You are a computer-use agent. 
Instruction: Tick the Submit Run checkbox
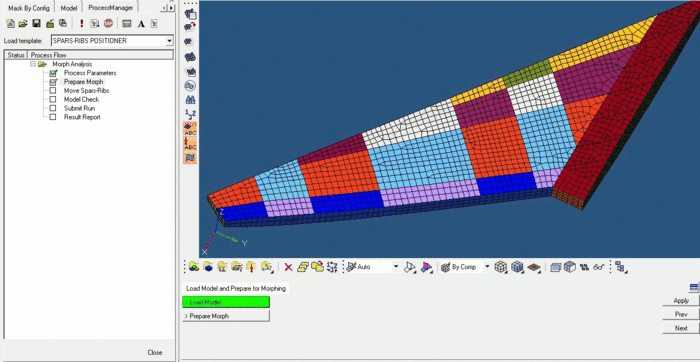[x=53, y=108]
